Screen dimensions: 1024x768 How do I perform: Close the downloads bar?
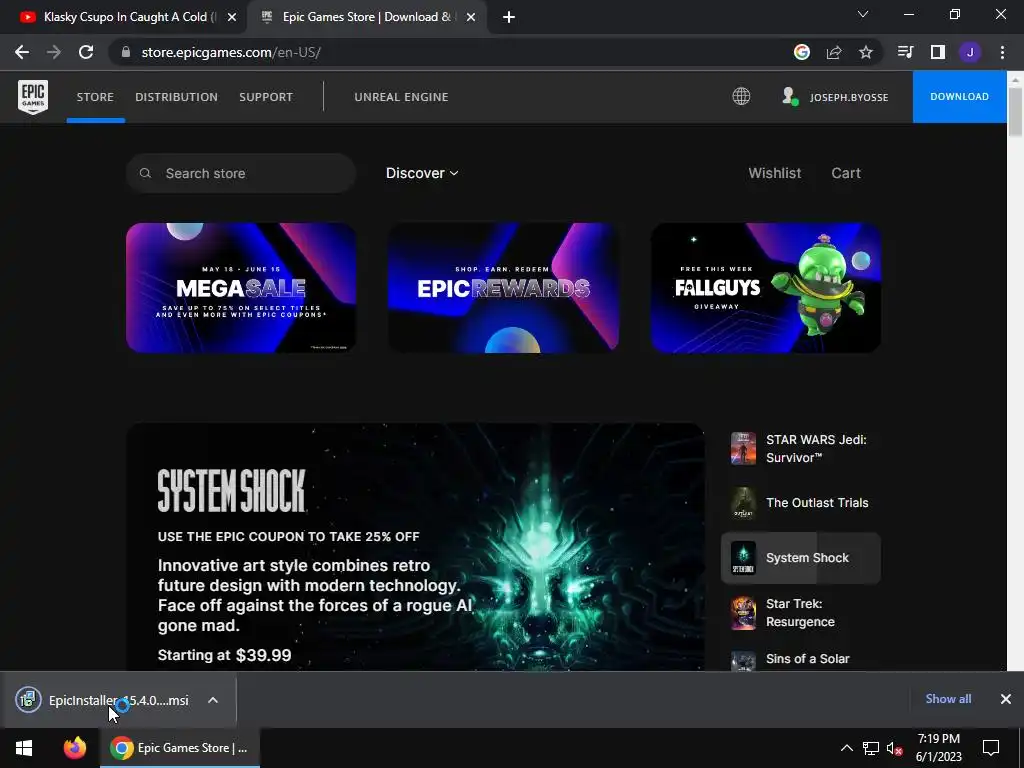click(1006, 699)
